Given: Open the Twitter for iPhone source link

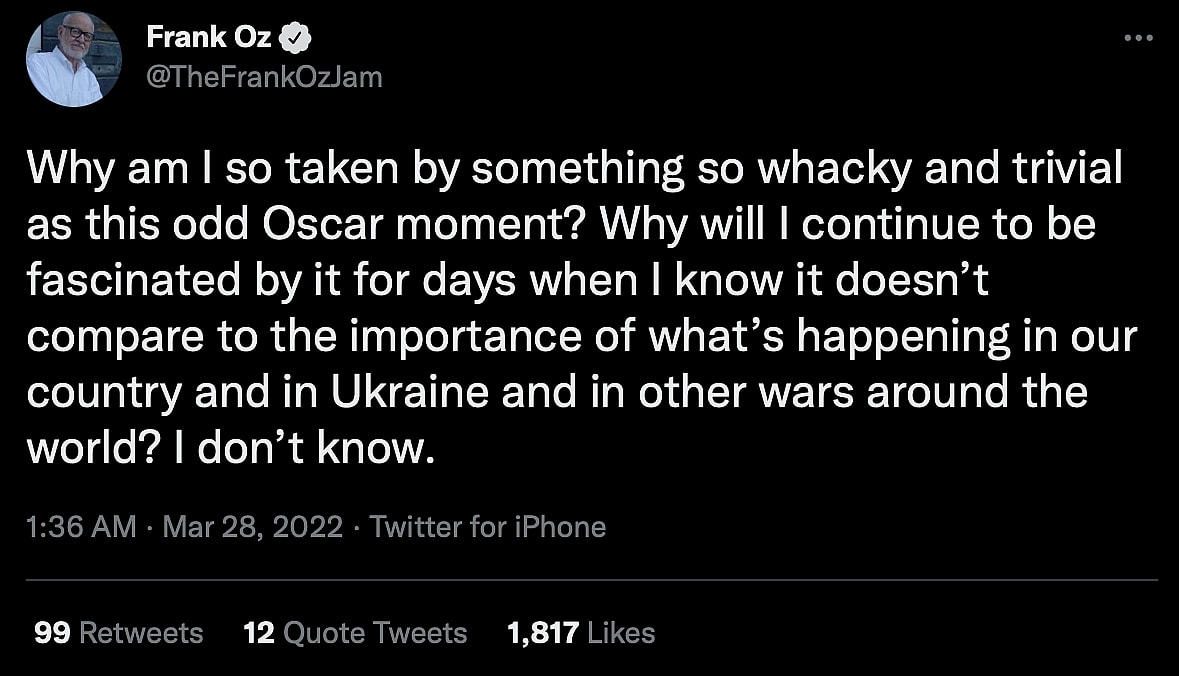Looking at the screenshot, I should 488,527.
